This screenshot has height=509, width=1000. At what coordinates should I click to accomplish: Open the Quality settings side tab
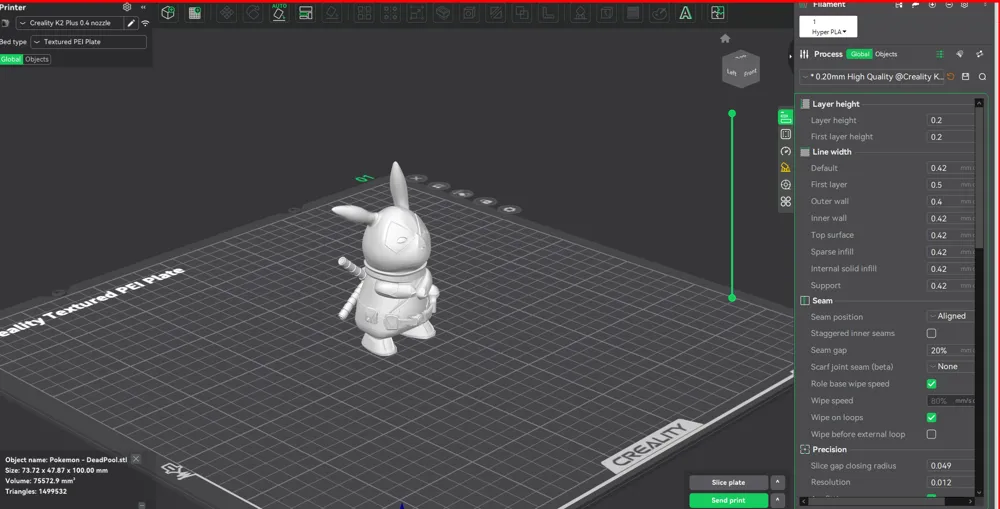click(x=785, y=117)
